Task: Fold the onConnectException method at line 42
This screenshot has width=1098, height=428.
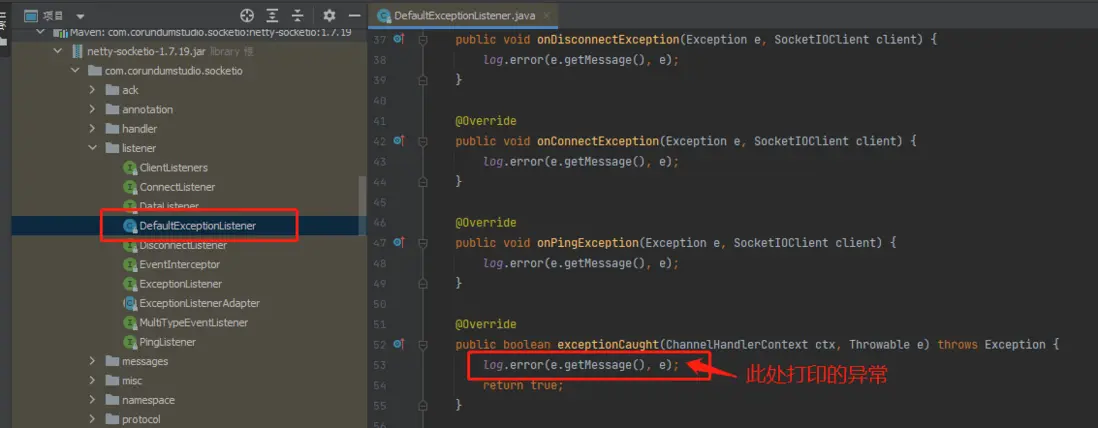Action: click(422, 141)
